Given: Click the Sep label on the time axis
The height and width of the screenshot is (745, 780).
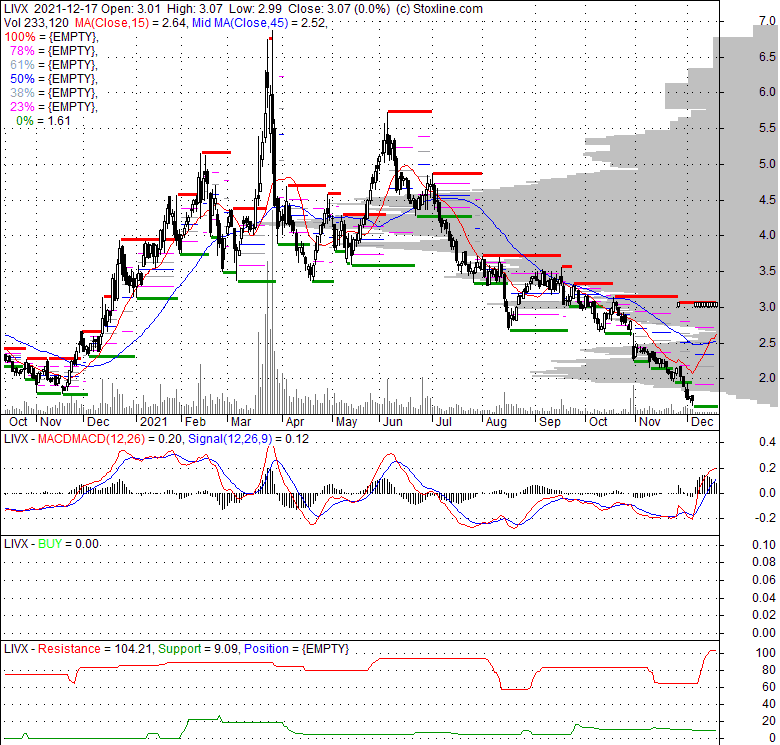Looking at the screenshot, I should [x=550, y=422].
